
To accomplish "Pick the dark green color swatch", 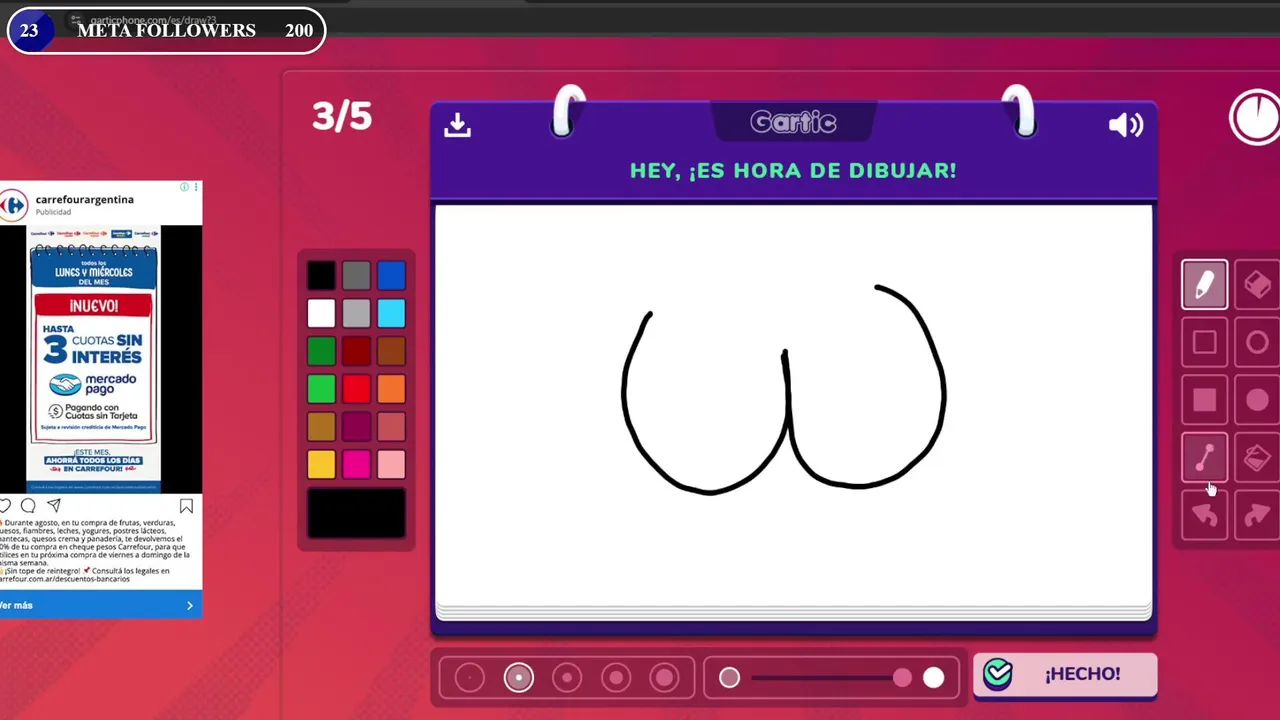I will click(321, 351).
